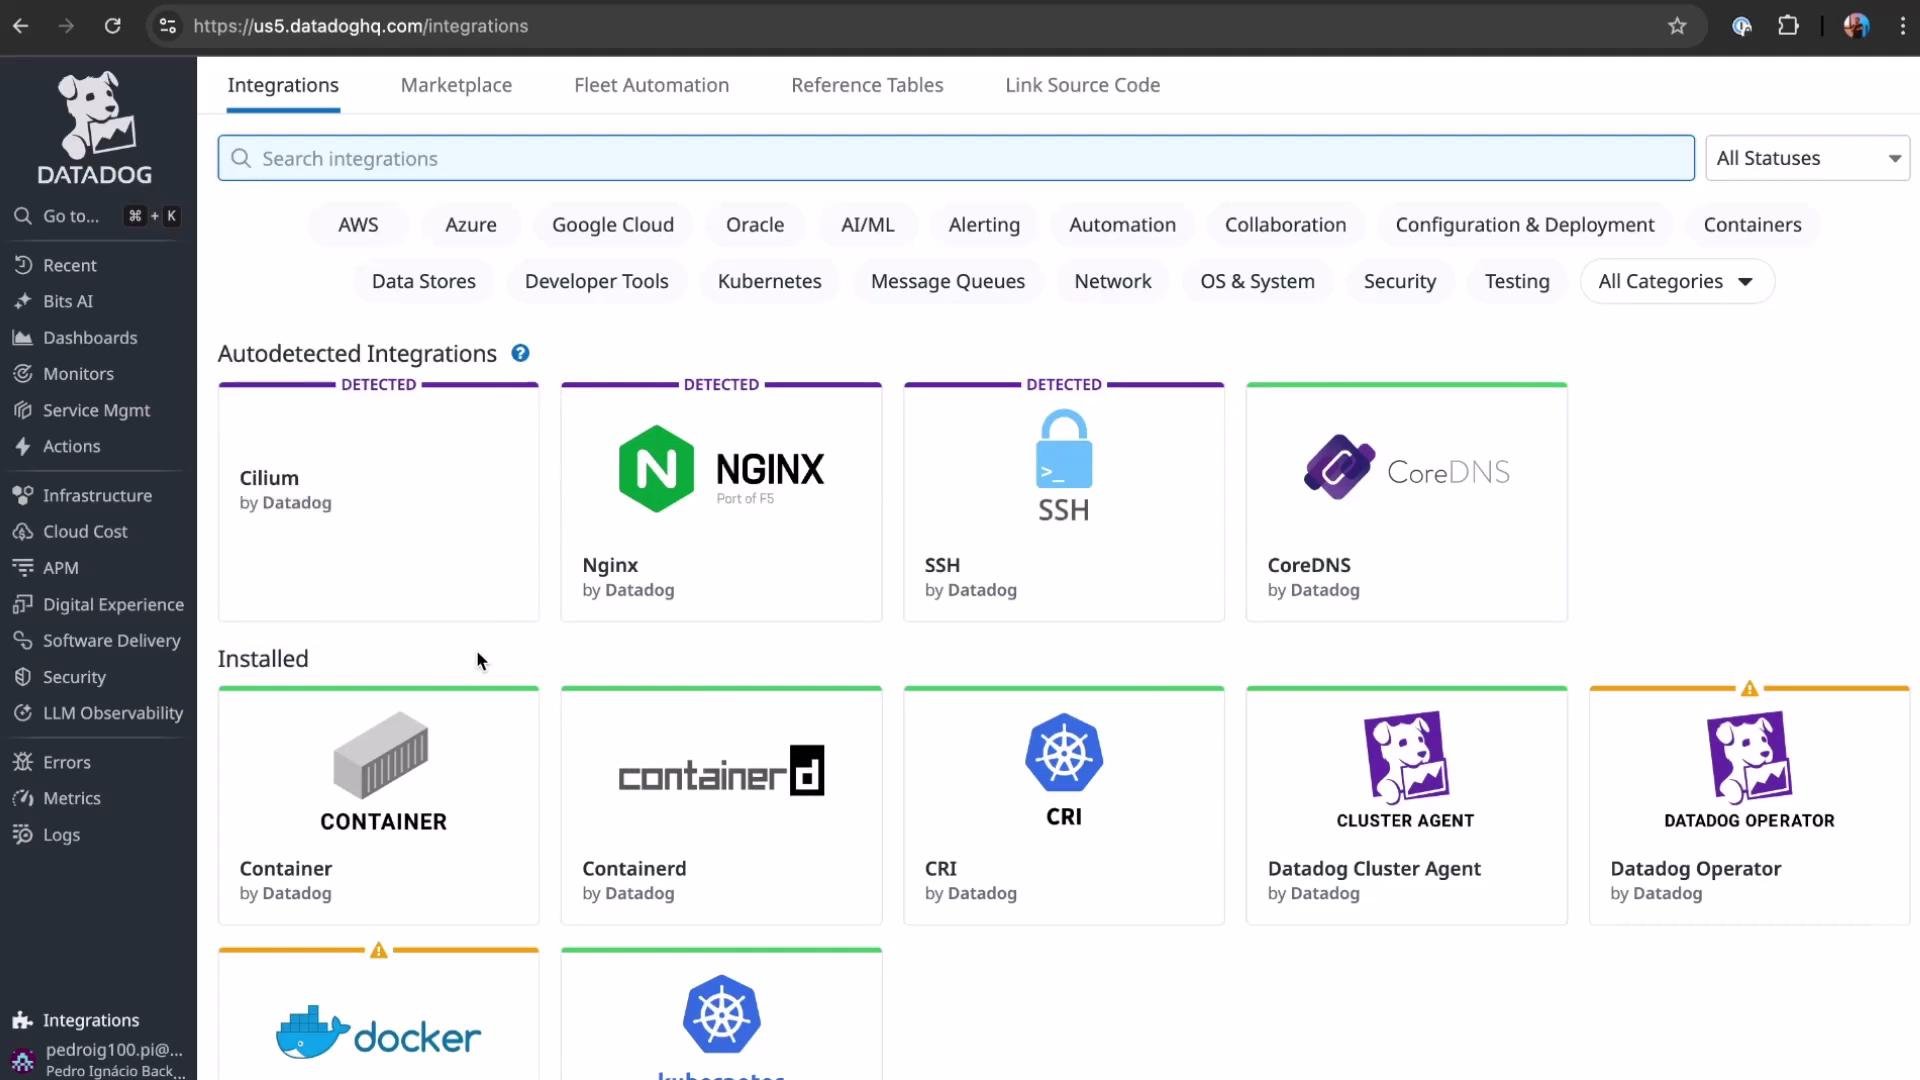
Task: Filter by Google Cloud category
Action: 613,225
